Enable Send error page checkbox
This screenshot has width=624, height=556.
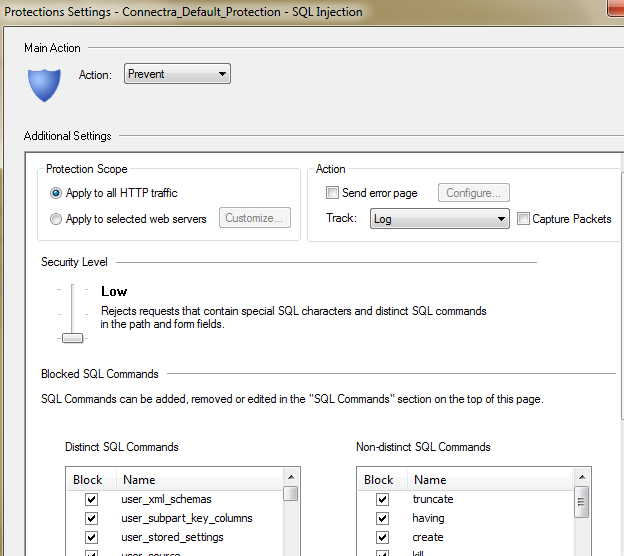click(332, 193)
